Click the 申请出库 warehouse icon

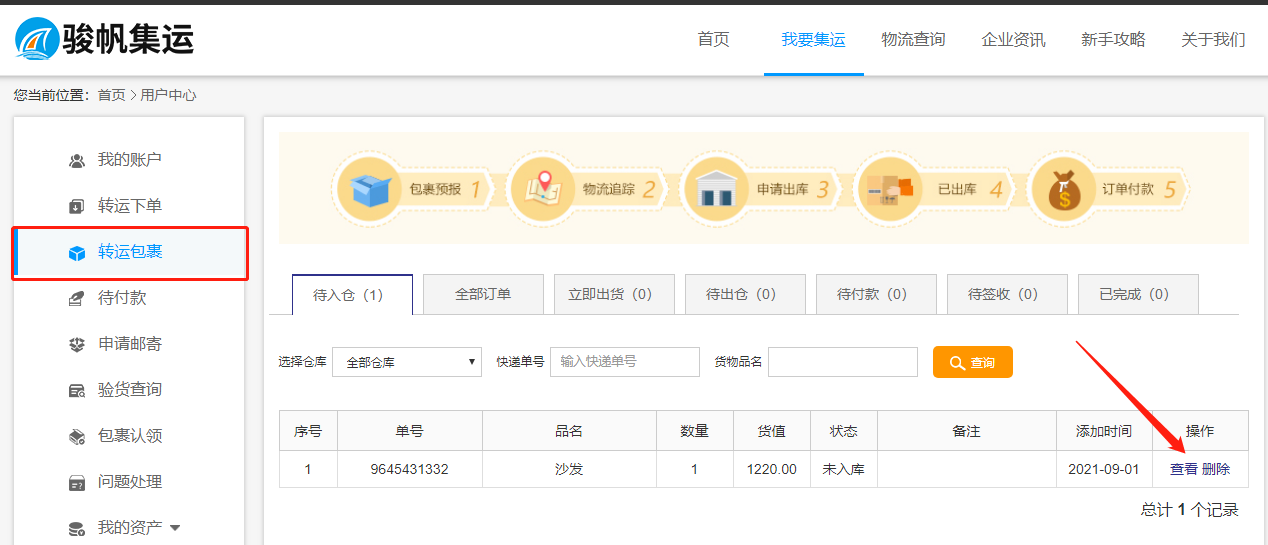pyautogui.click(x=714, y=188)
